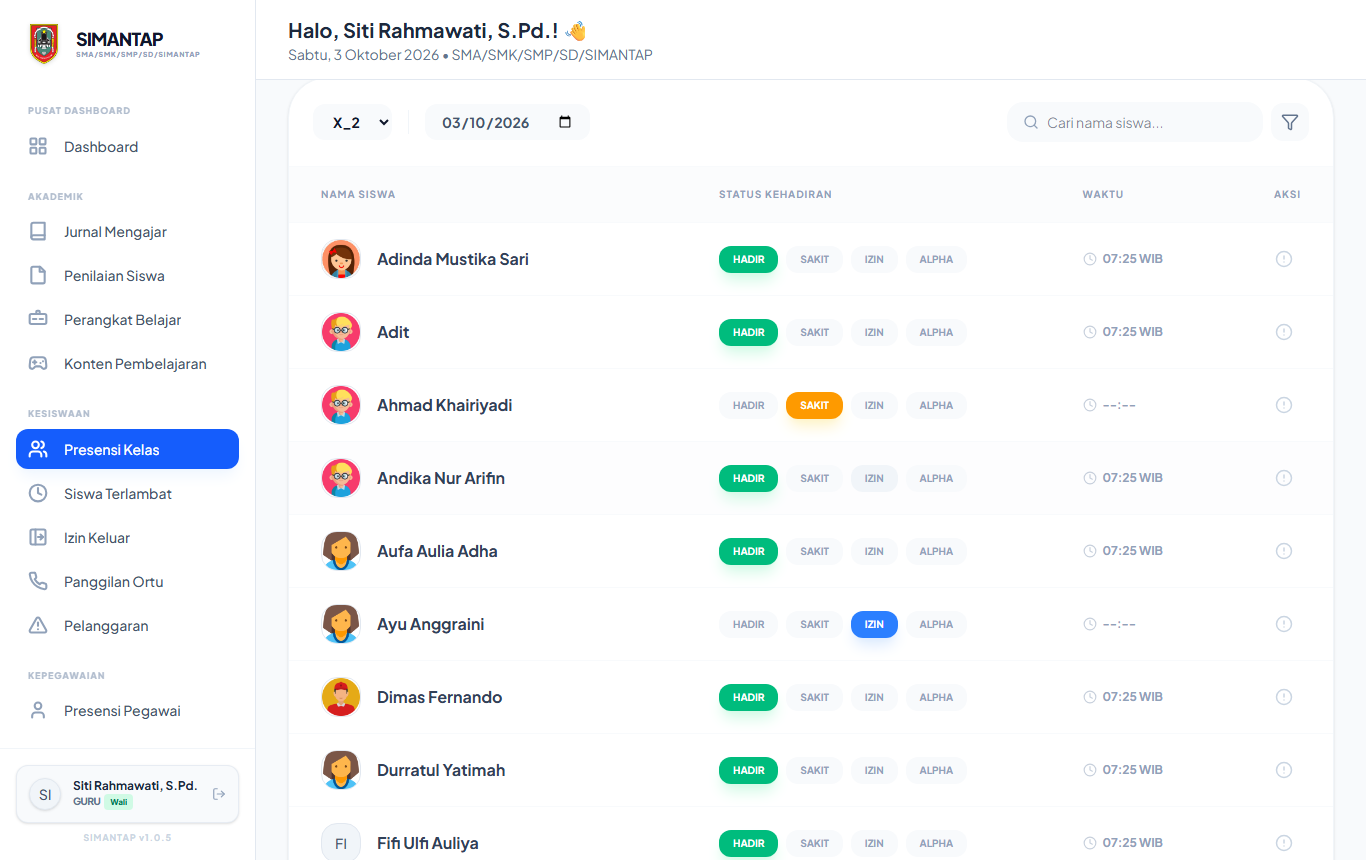Viewport: 1366px width, 860px height.
Task: Click the 03/10/2026 date input
Action: [x=507, y=122]
